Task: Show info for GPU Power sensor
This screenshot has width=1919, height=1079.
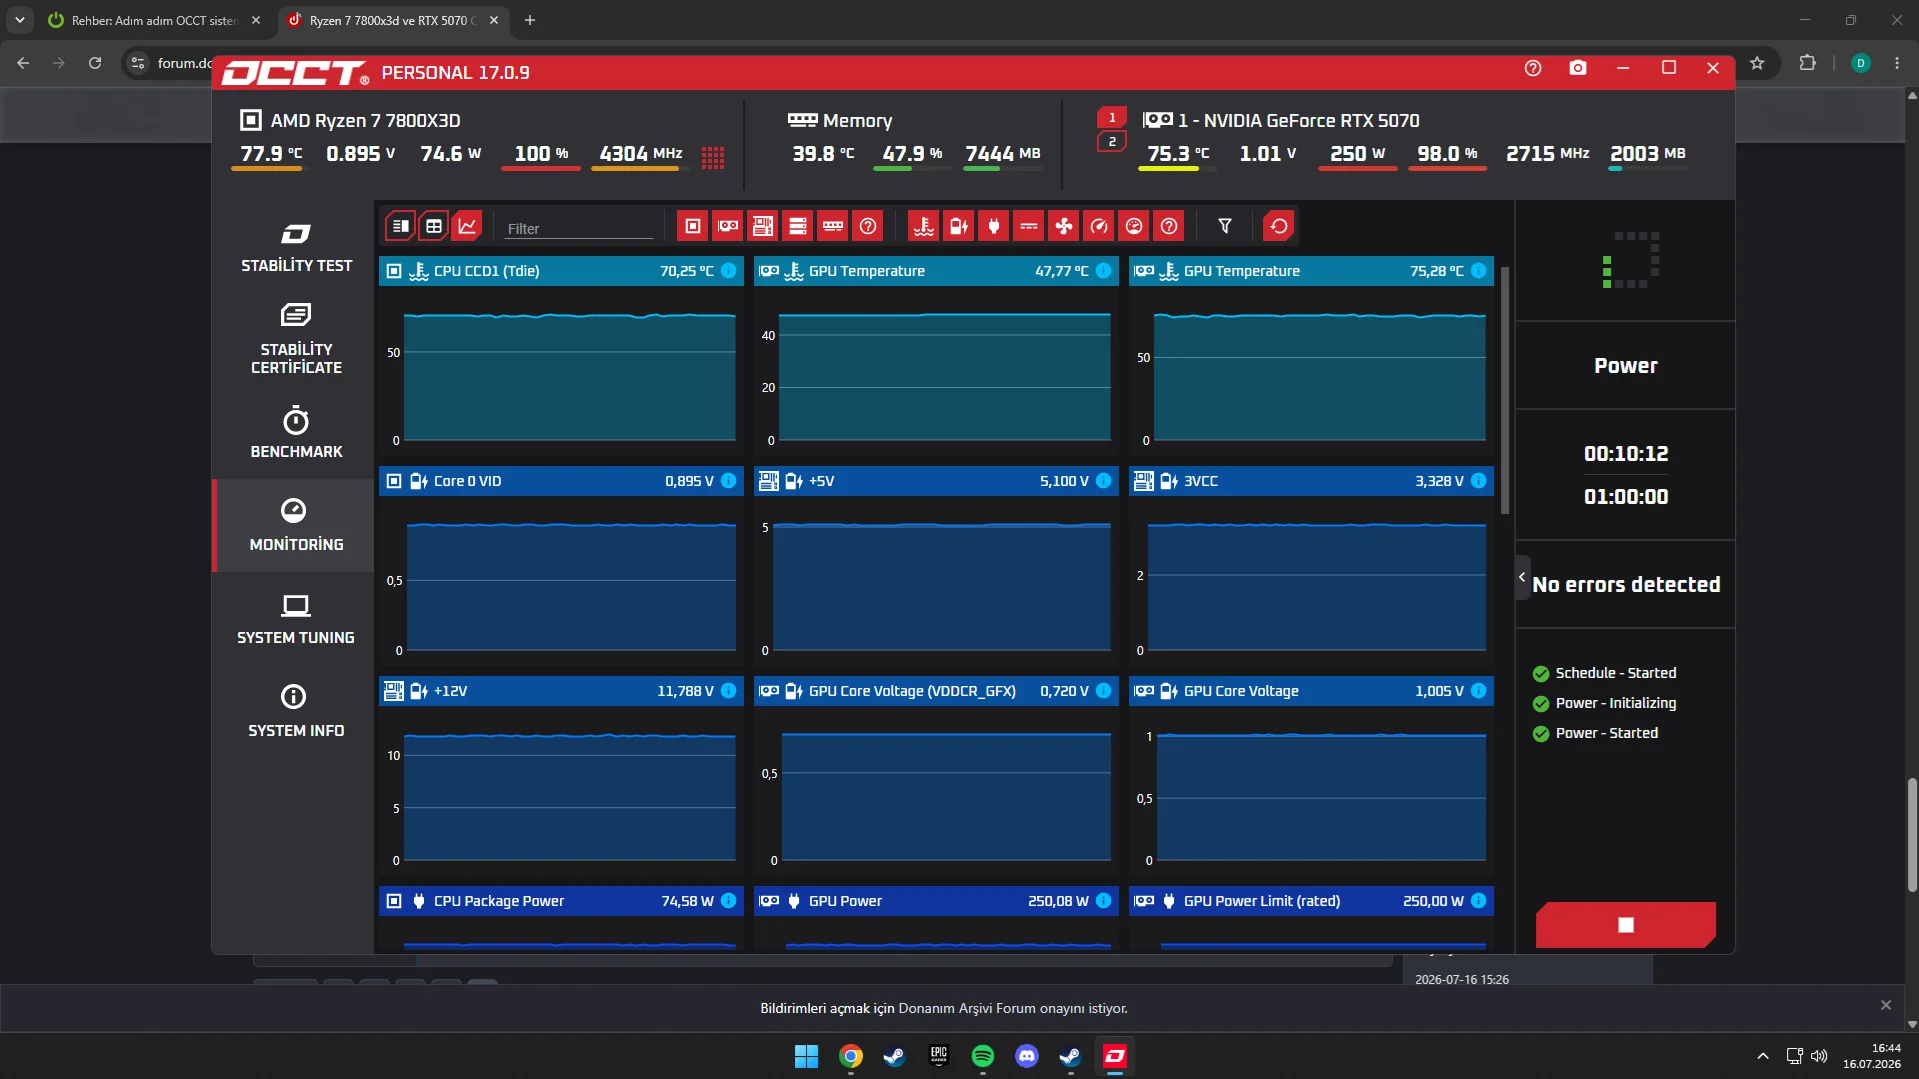Action: [1104, 901]
